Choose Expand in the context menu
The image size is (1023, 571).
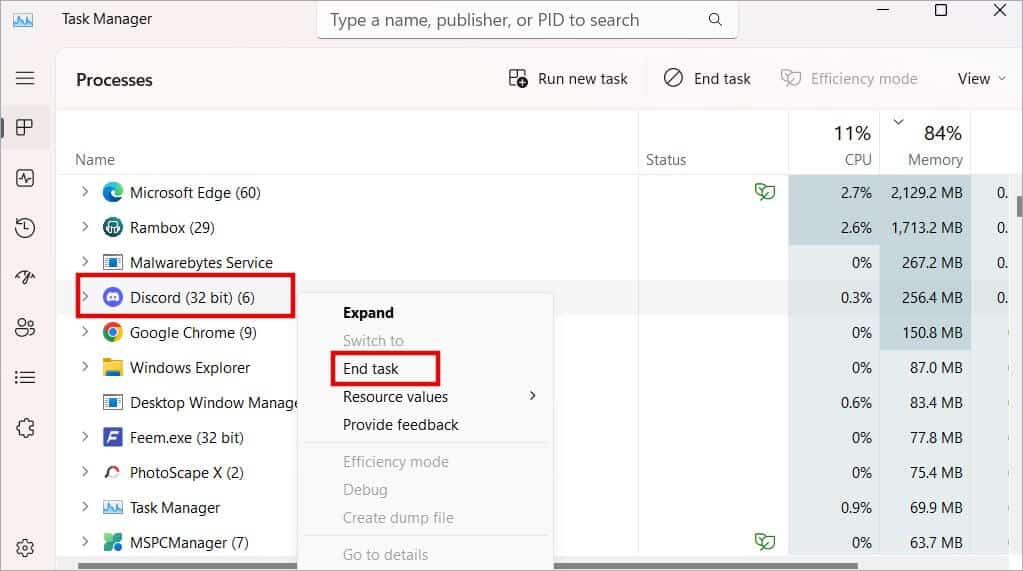tap(368, 313)
